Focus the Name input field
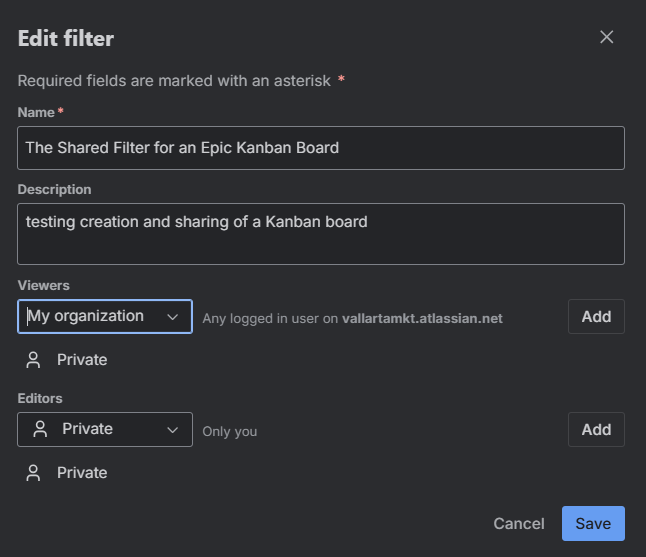The image size is (646, 557). pyautogui.click(x=321, y=148)
